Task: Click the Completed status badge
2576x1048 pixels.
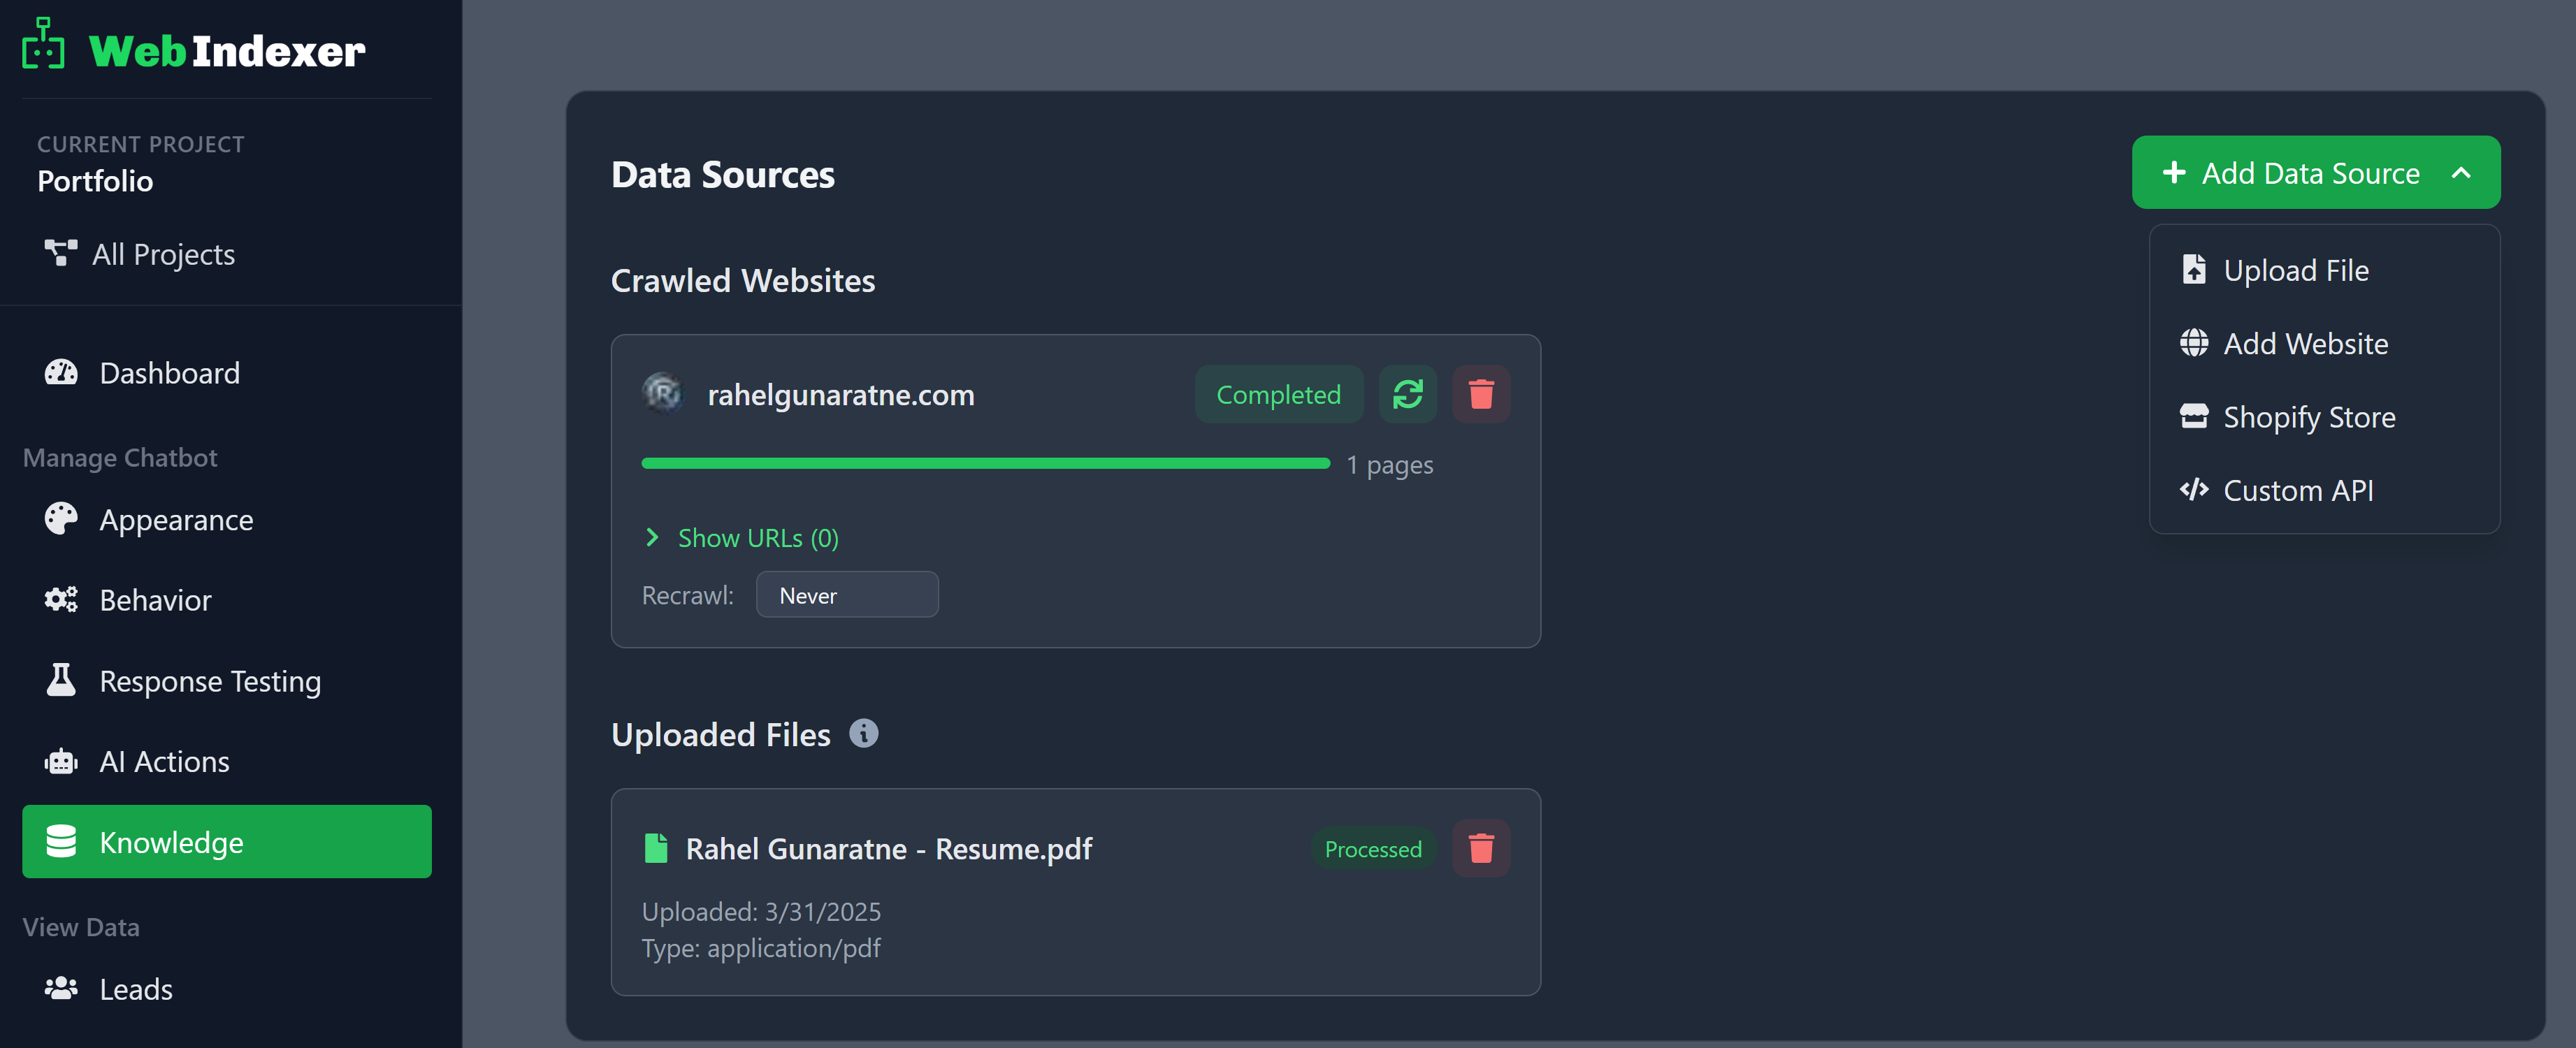Action: point(1278,394)
